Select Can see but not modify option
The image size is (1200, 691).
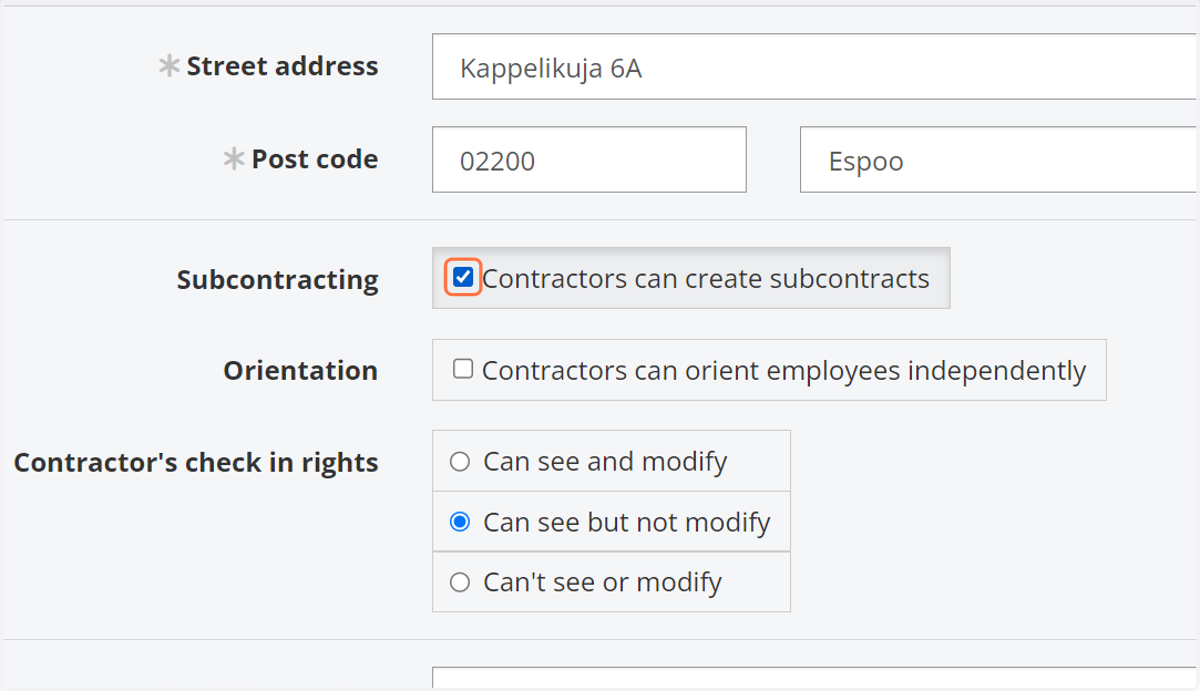[460, 522]
